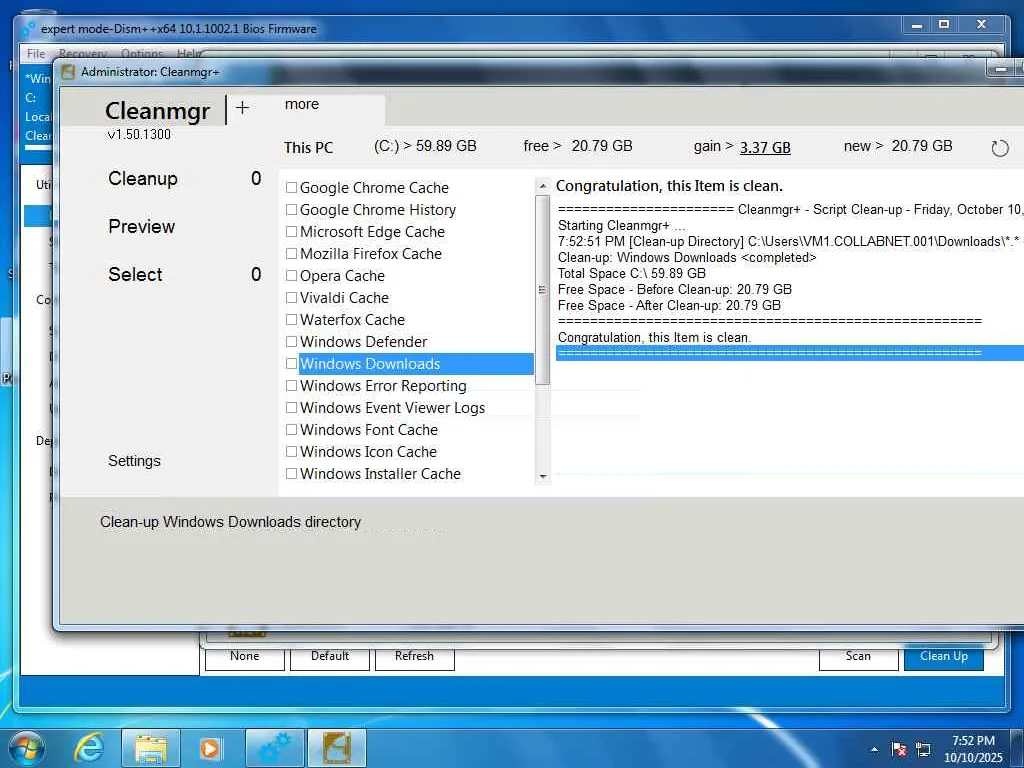Show hidden tray icons arrow
1024x768 pixels.
point(874,750)
